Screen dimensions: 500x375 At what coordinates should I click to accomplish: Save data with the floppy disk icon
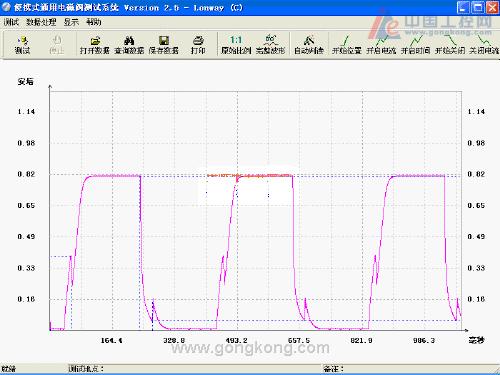click(x=164, y=45)
